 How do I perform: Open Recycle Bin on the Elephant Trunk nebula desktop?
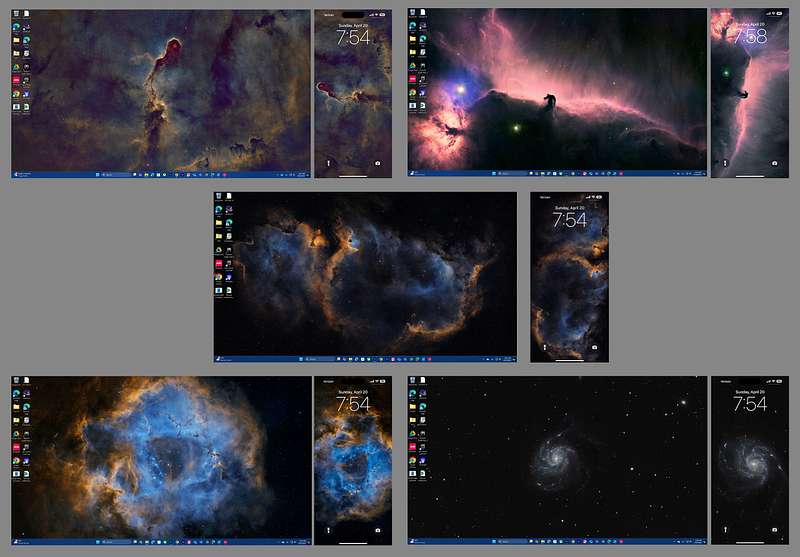16,13
